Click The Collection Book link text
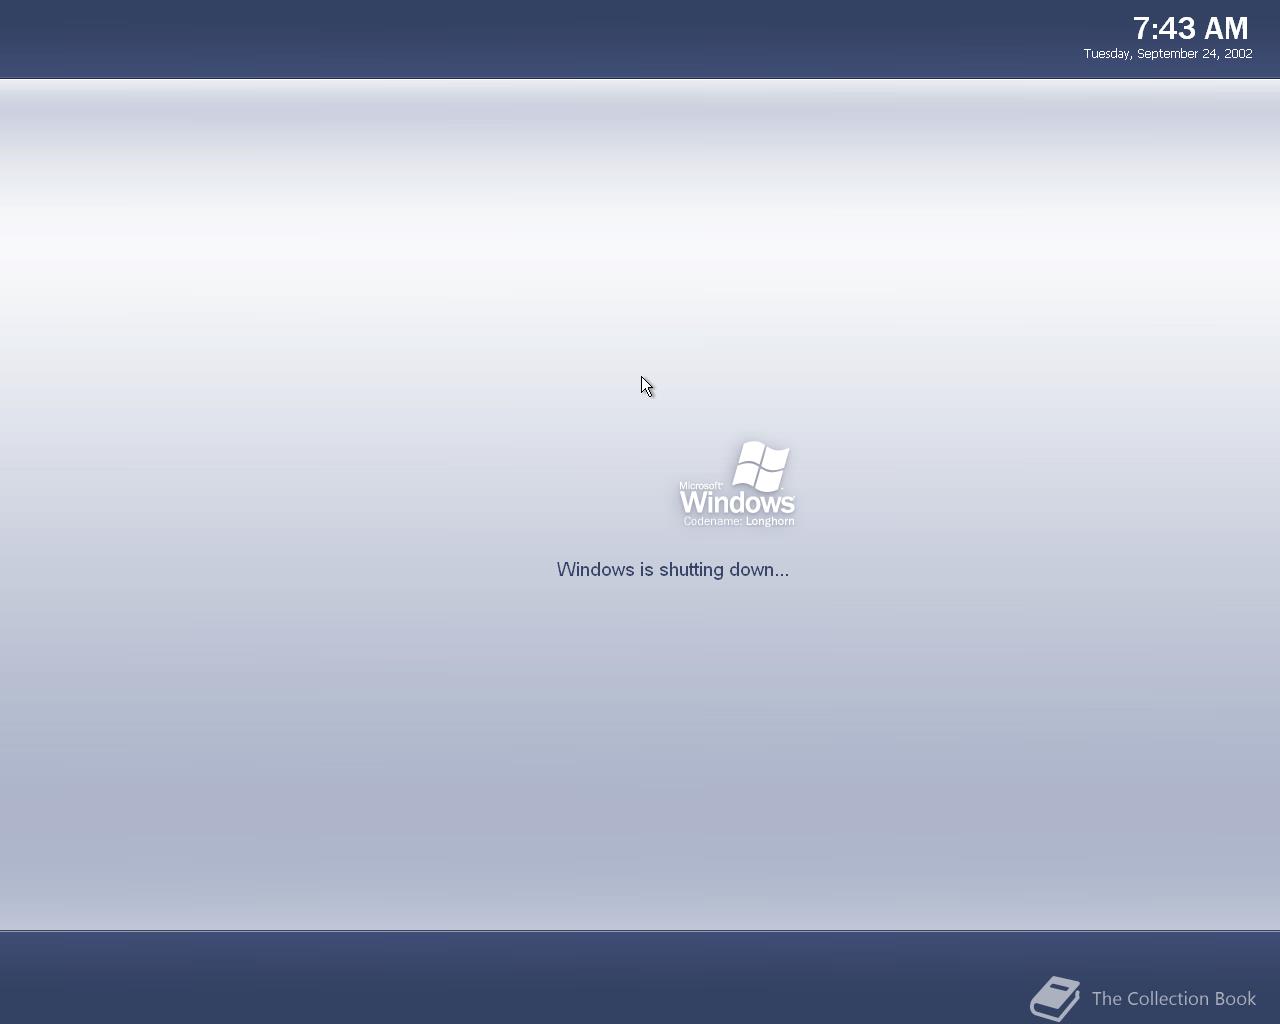 pyautogui.click(x=1173, y=998)
